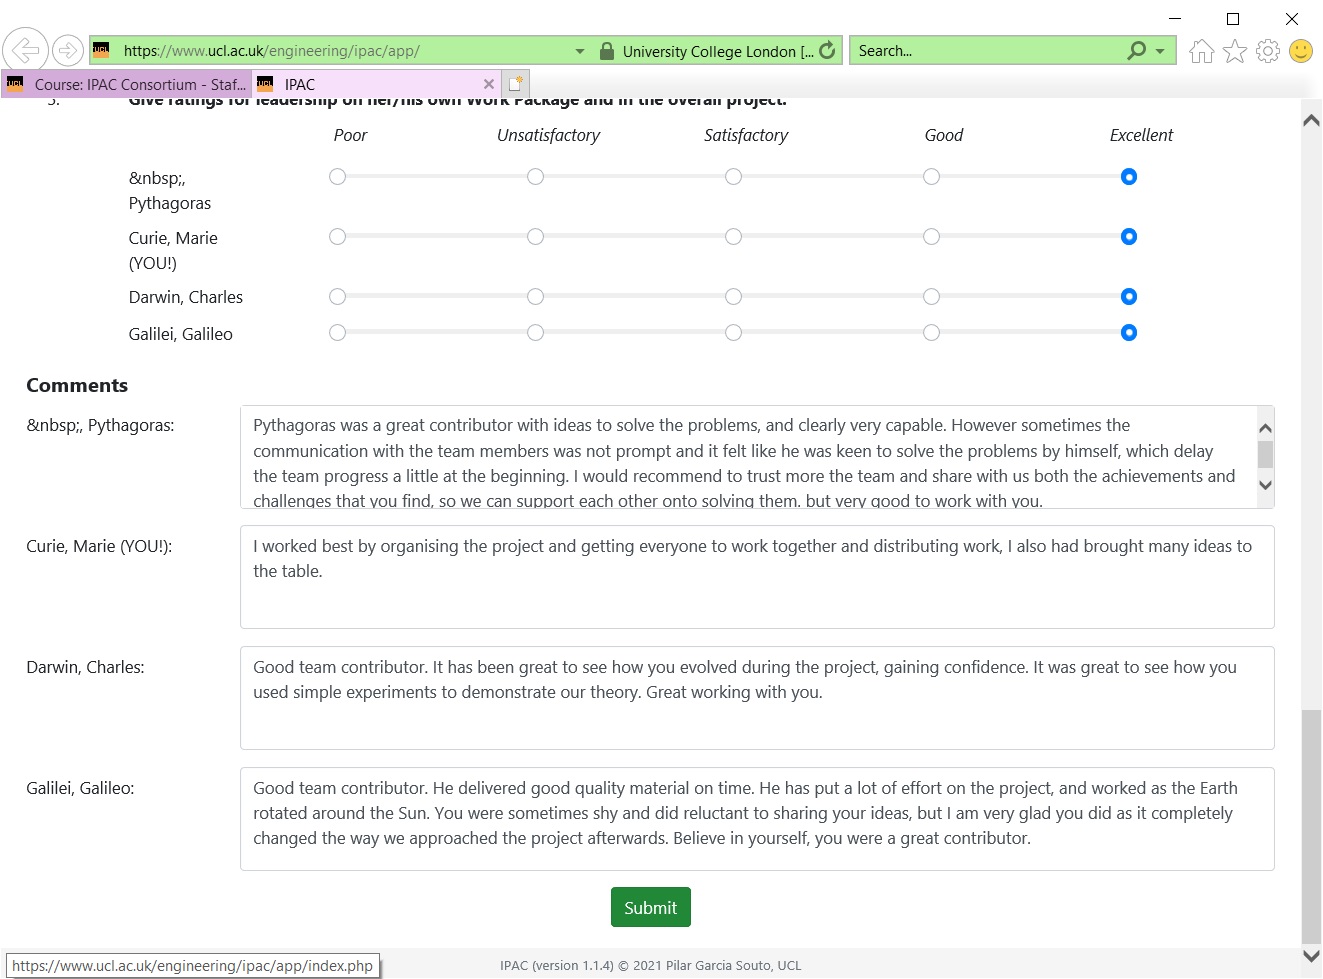1323x979 pixels.
Task: Close the browser window
Action: [x=1292, y=19]
